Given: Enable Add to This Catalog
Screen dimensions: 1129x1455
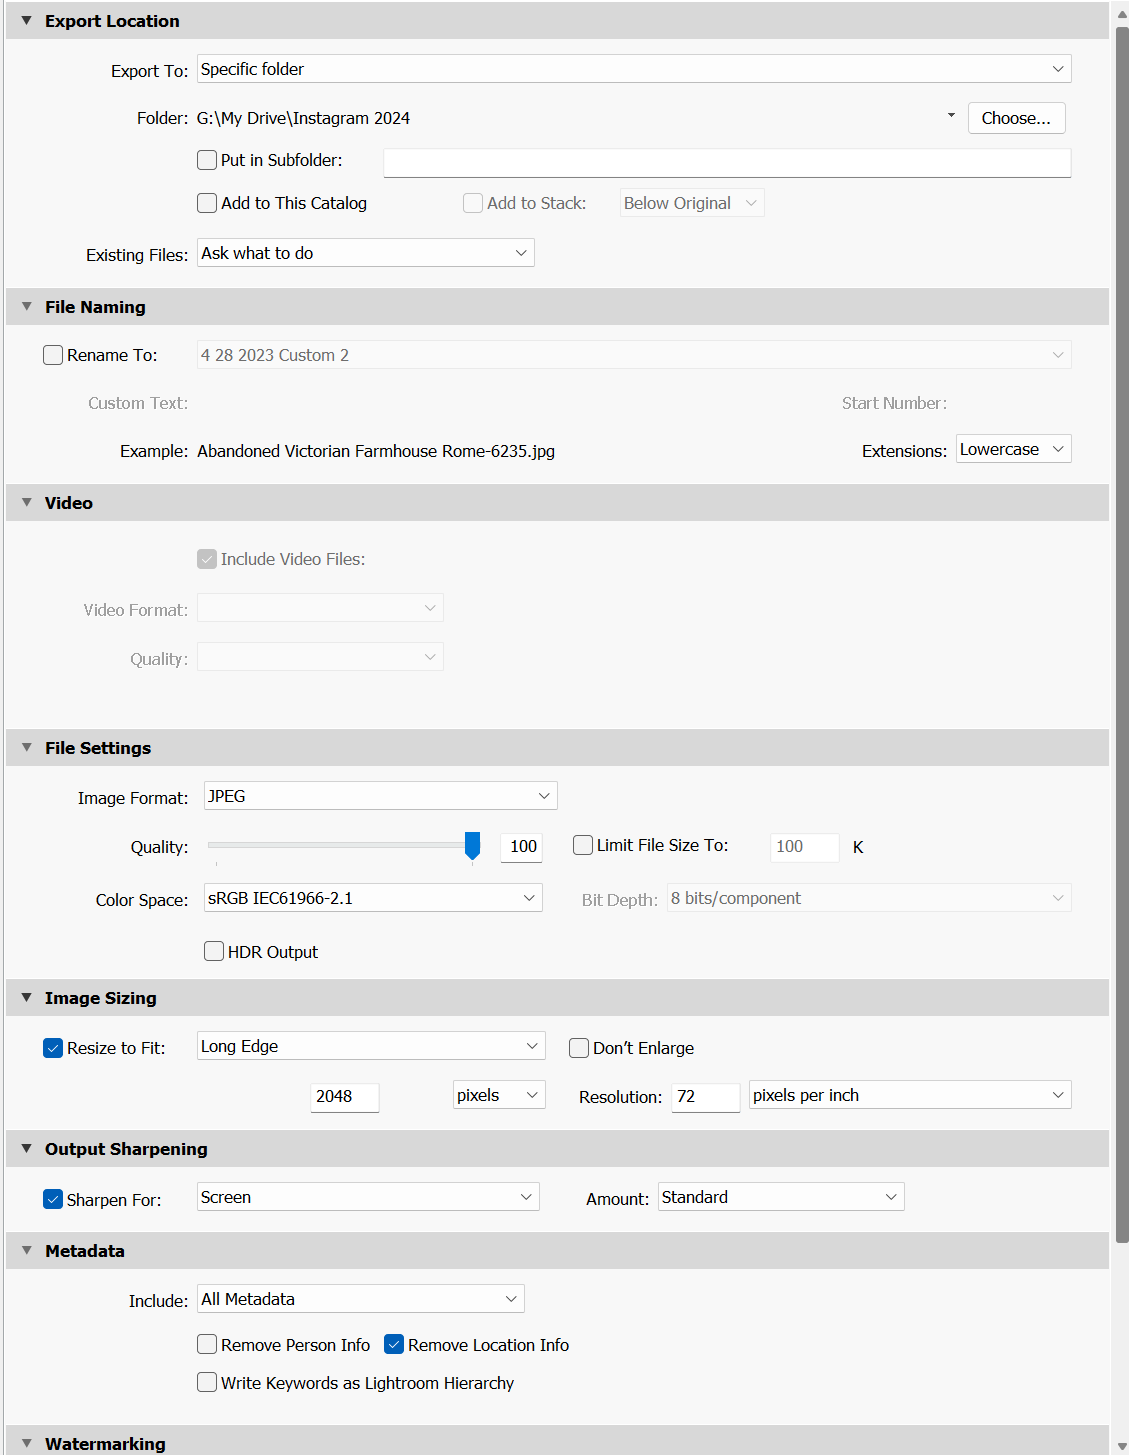Looking at the screenshot, I should coord(207,203).
